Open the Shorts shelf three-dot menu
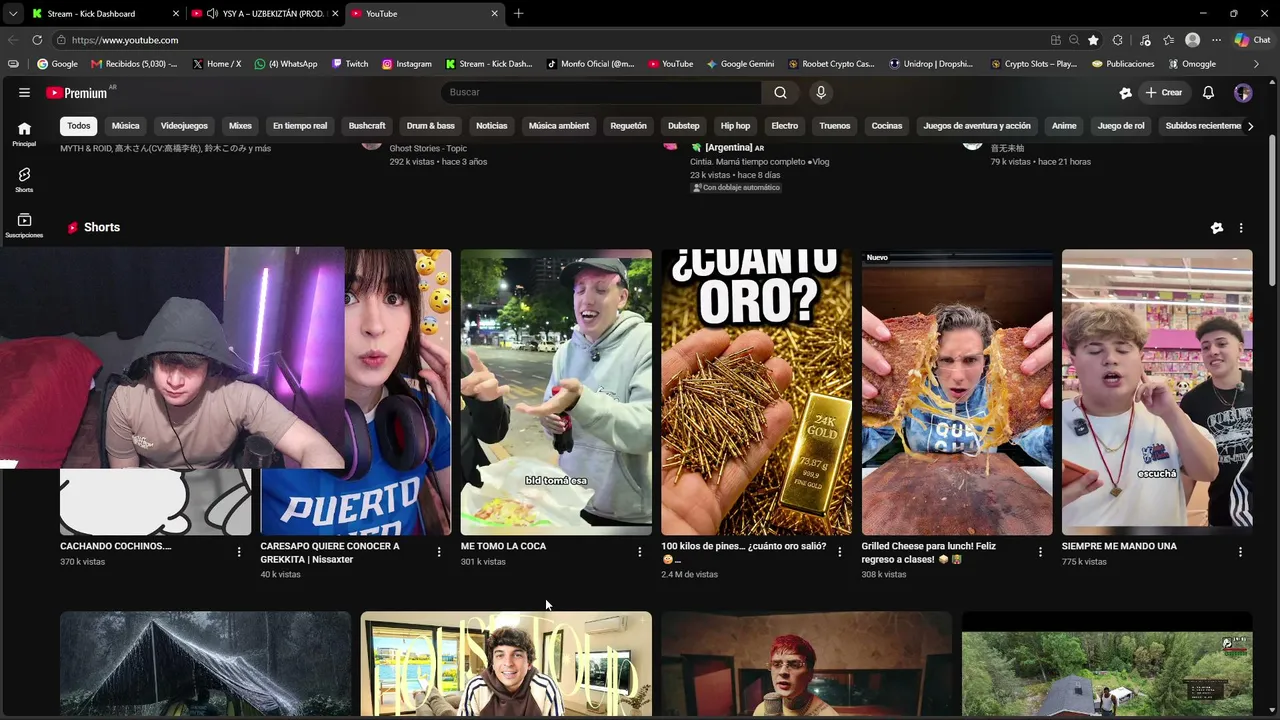The image size is (1280, 720). tap(1241, 228)
